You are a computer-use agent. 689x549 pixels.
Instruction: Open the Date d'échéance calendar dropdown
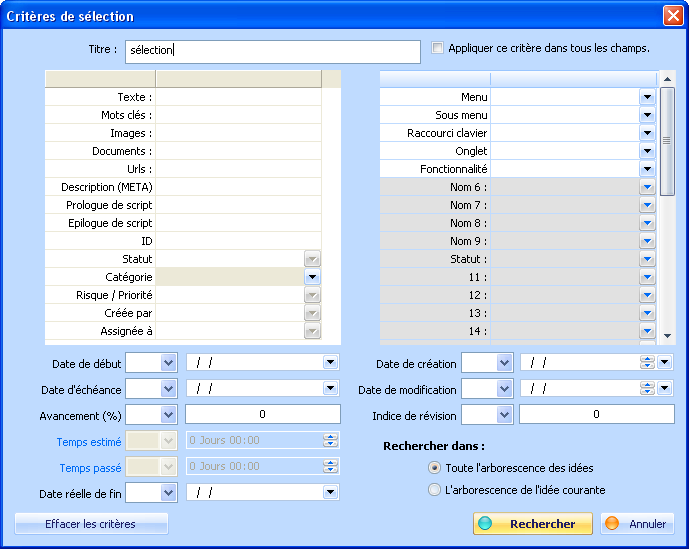tap(330, 389)
